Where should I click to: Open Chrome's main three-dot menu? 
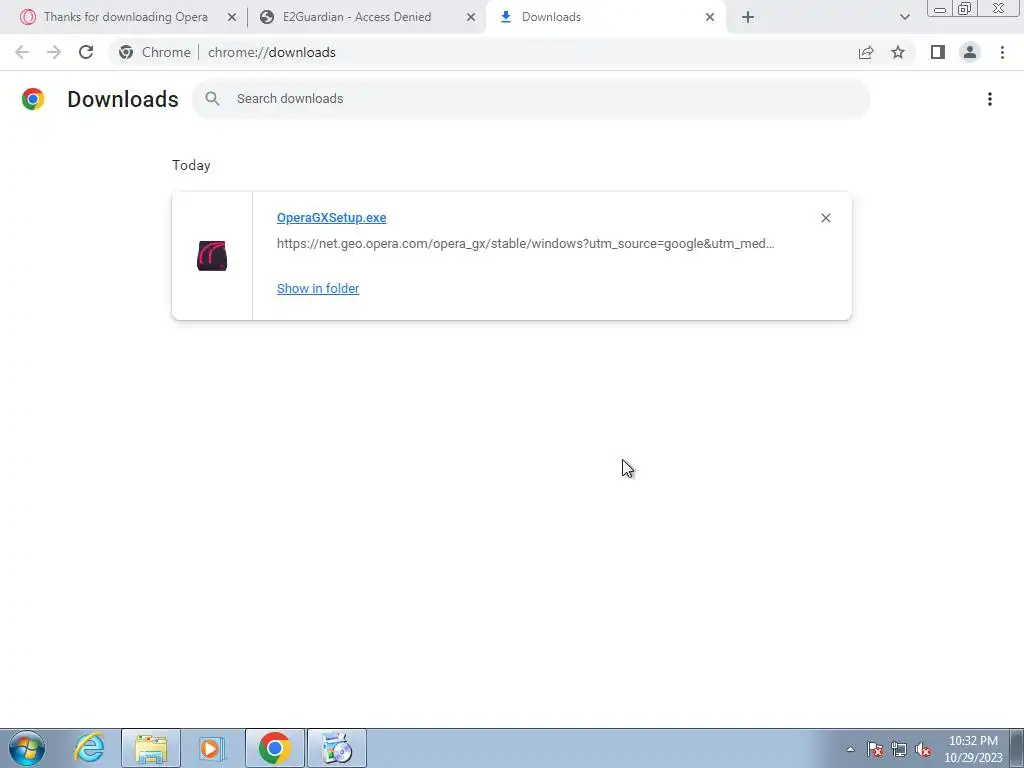point(1002,52)
